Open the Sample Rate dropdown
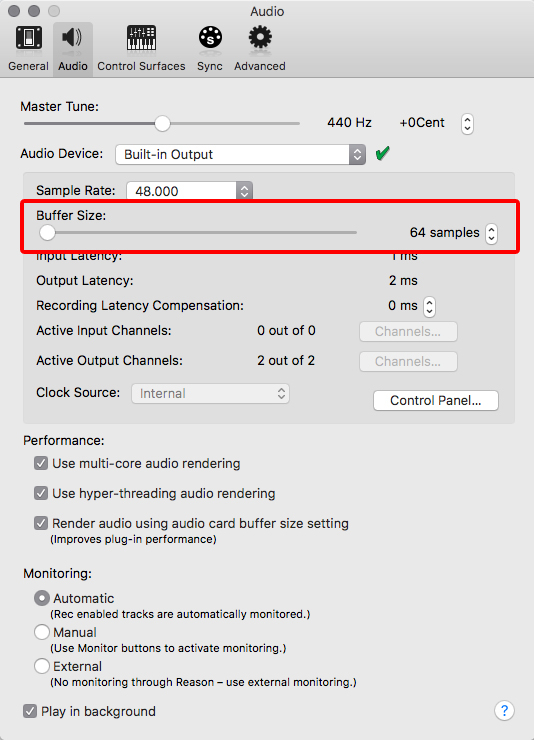The height and width of the screenshot is (740, 534). (x=190, y=191)
